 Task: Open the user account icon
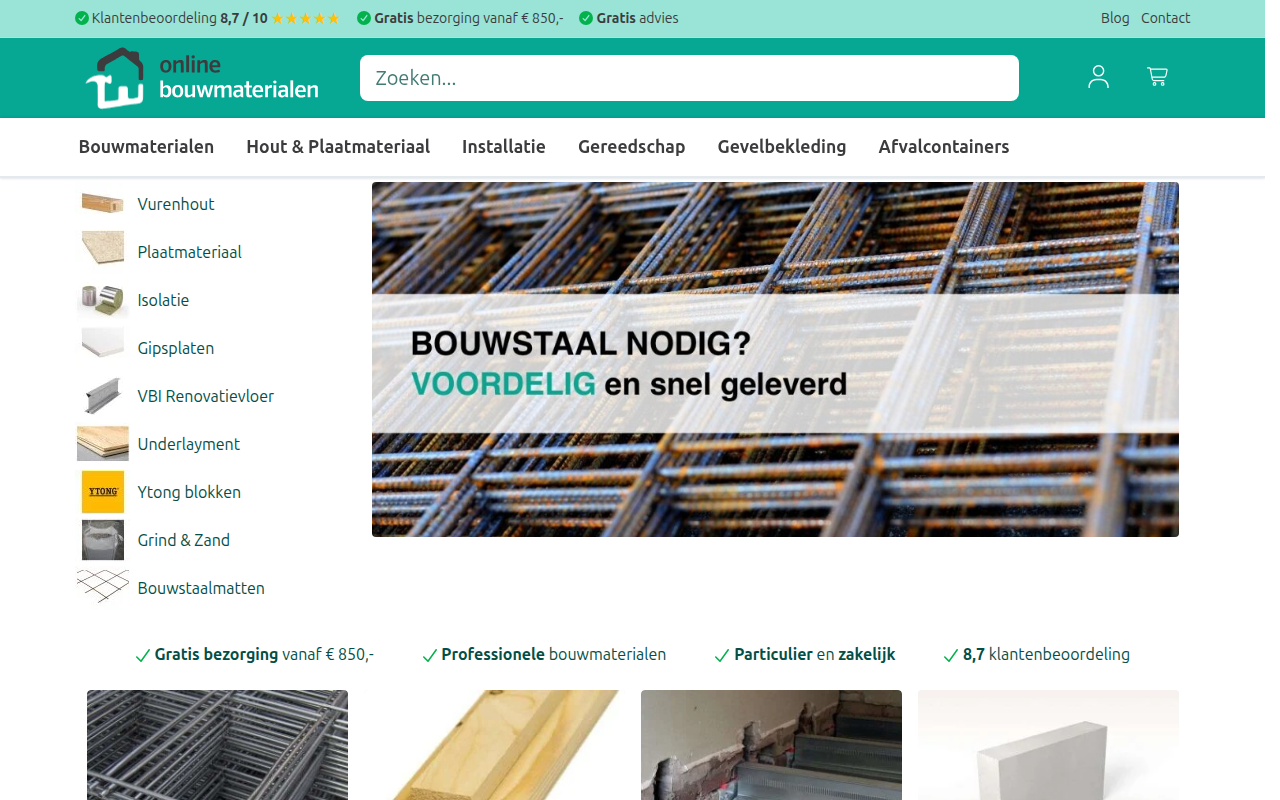(x=1098, y=77)
